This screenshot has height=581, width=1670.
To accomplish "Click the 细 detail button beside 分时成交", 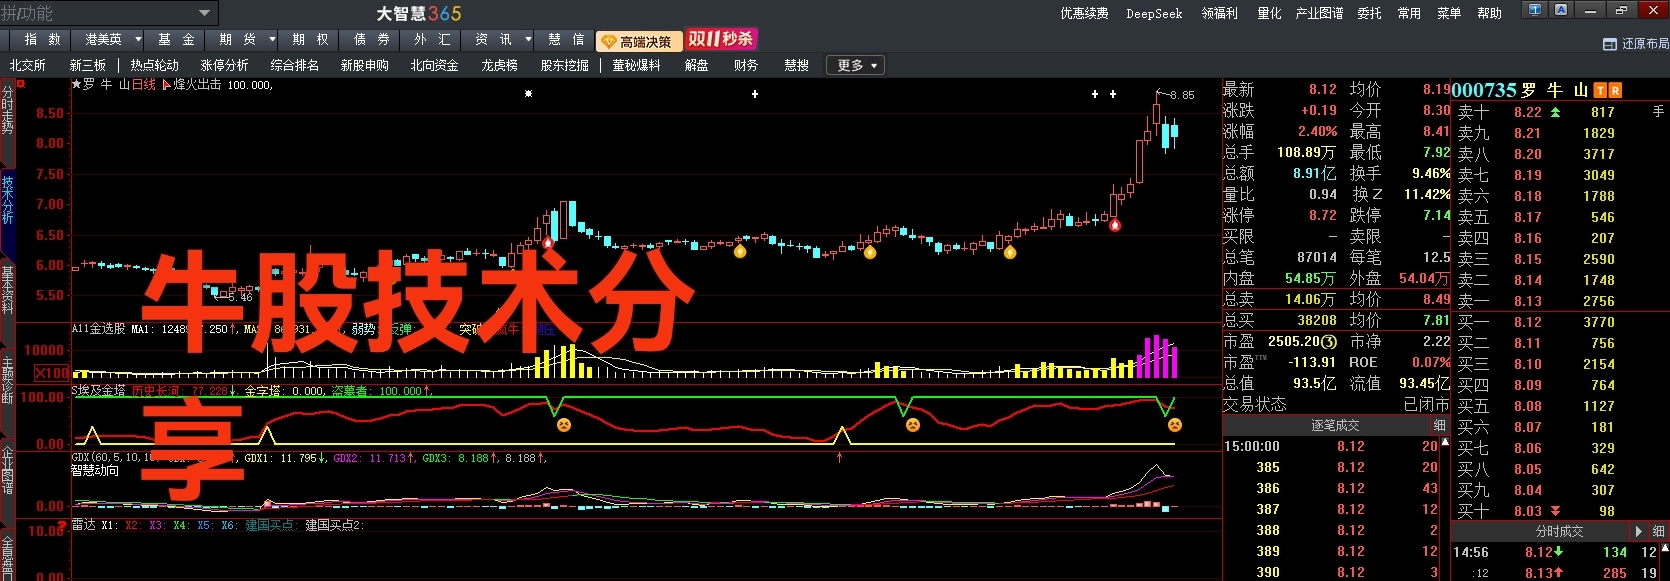I will click(1658, 531).
